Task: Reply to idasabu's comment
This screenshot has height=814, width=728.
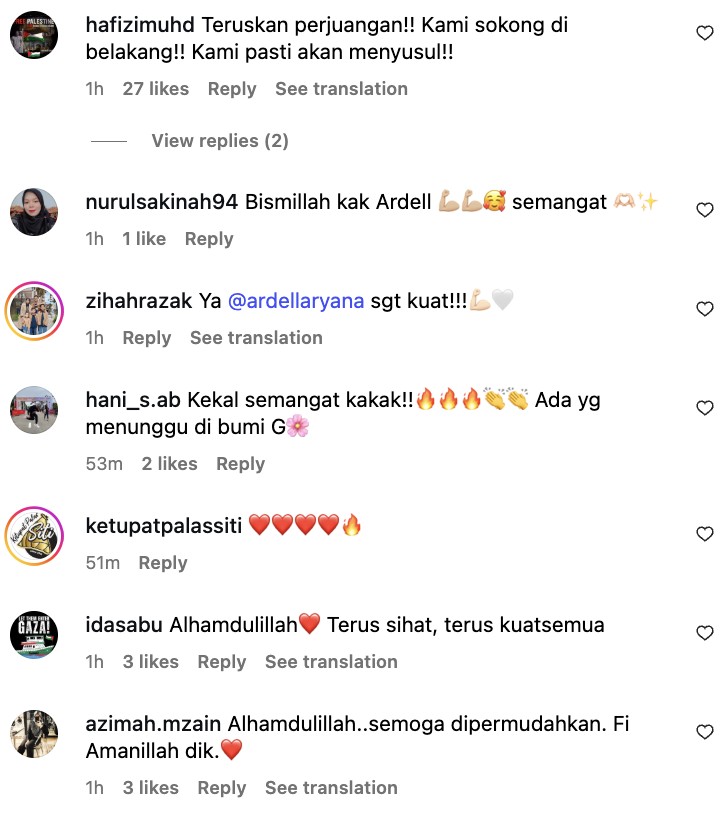Action: 222,662
